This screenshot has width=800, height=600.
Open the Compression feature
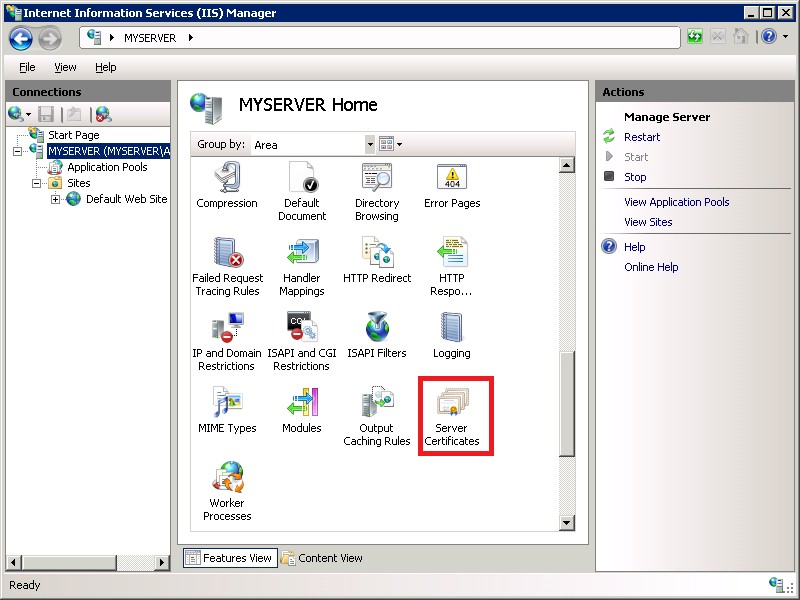(x=227, y=185)
